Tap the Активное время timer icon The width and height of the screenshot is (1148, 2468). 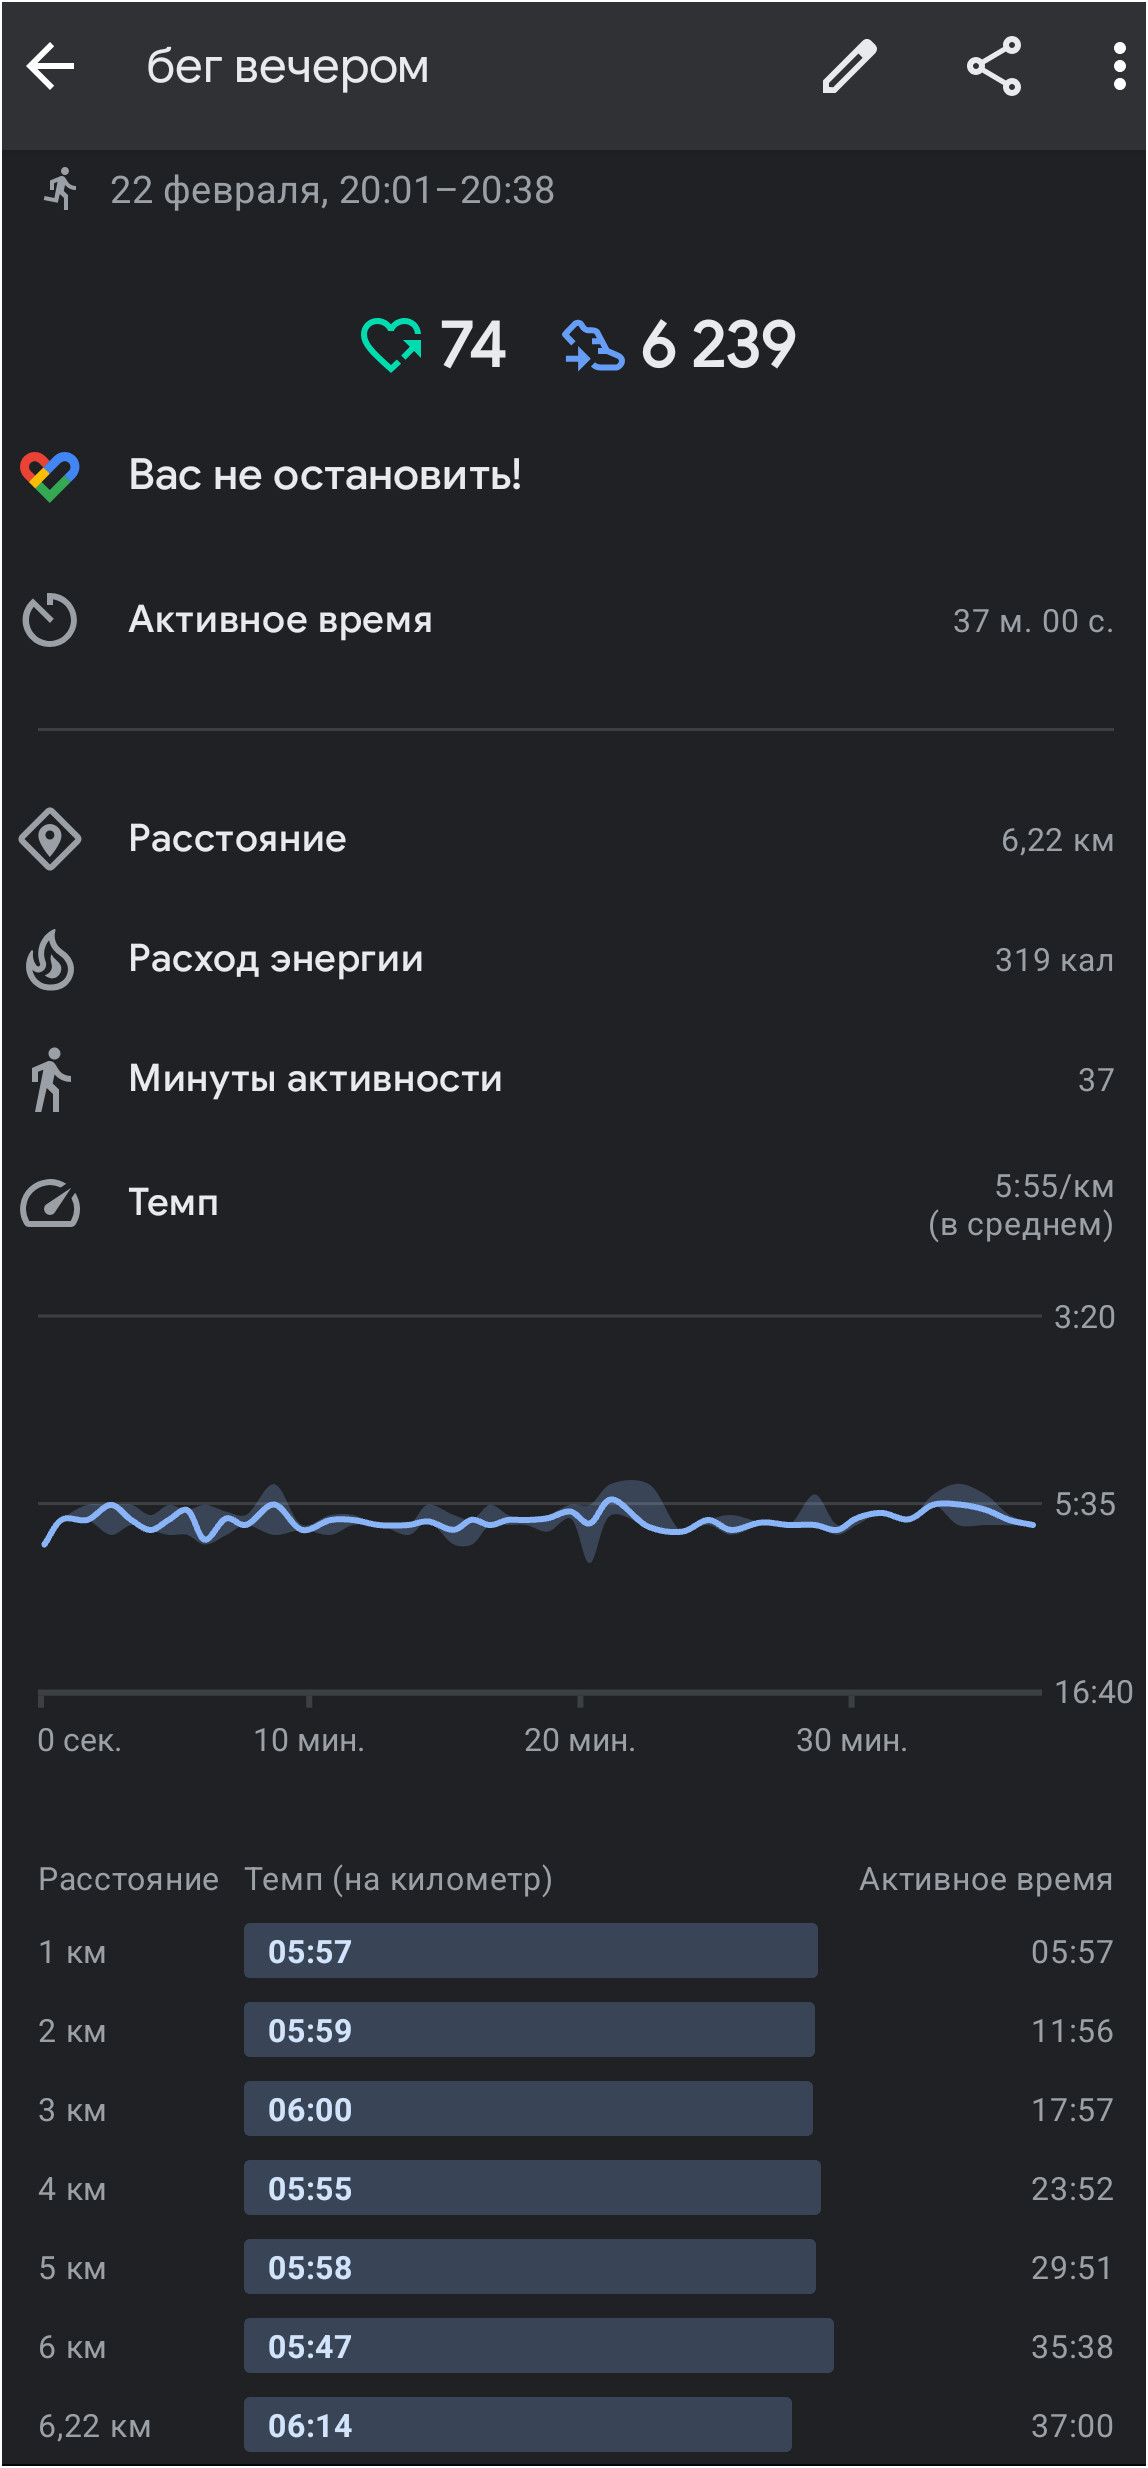click(x=50, y=621)
